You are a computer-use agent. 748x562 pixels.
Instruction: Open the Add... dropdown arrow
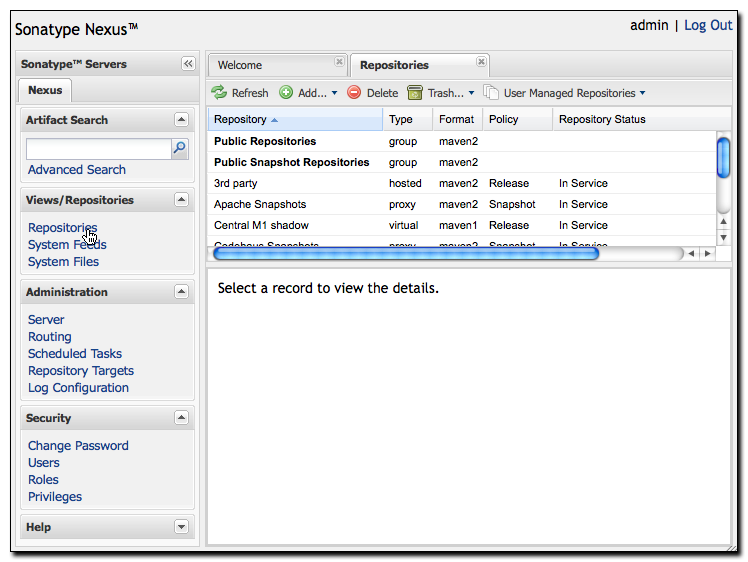click(334, 93)
